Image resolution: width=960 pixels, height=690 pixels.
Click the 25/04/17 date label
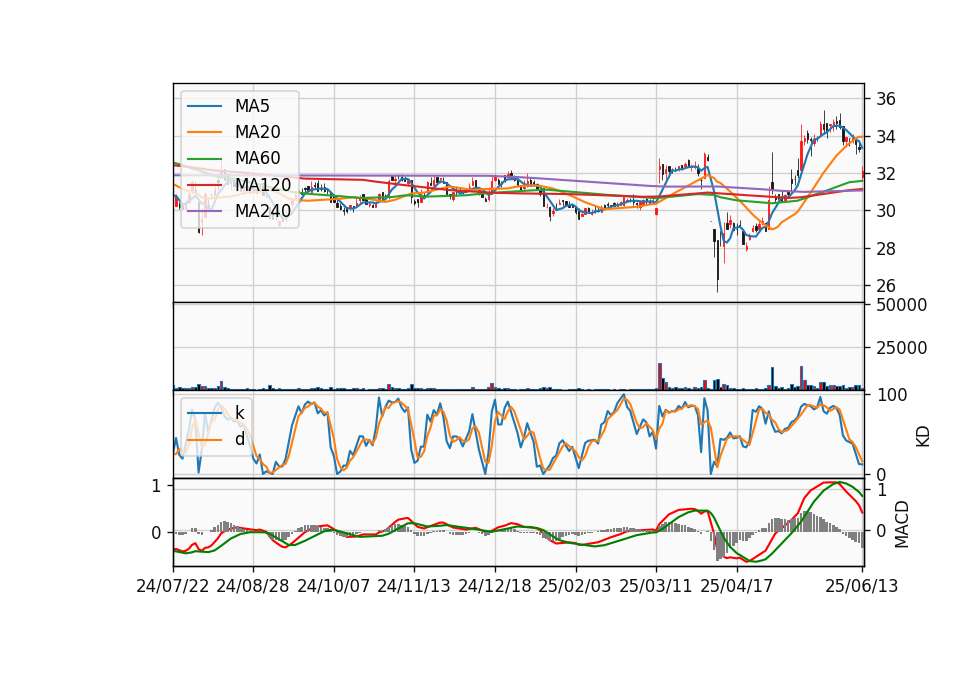click(x=737, y=586)
